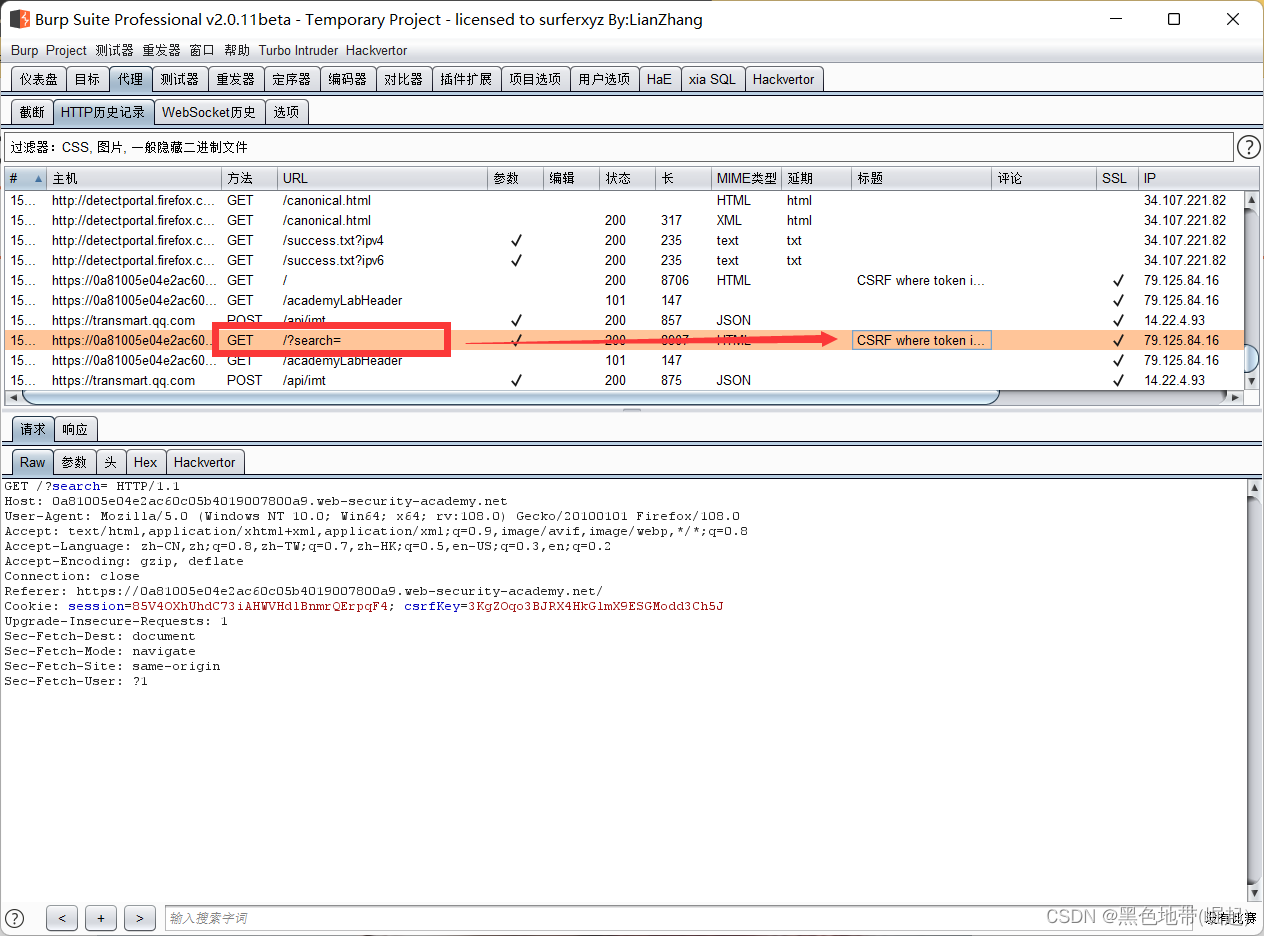This screenshot has height=936, width=1264.
Task: Switch to the 对比器 tab
Action: click(404, 79)
